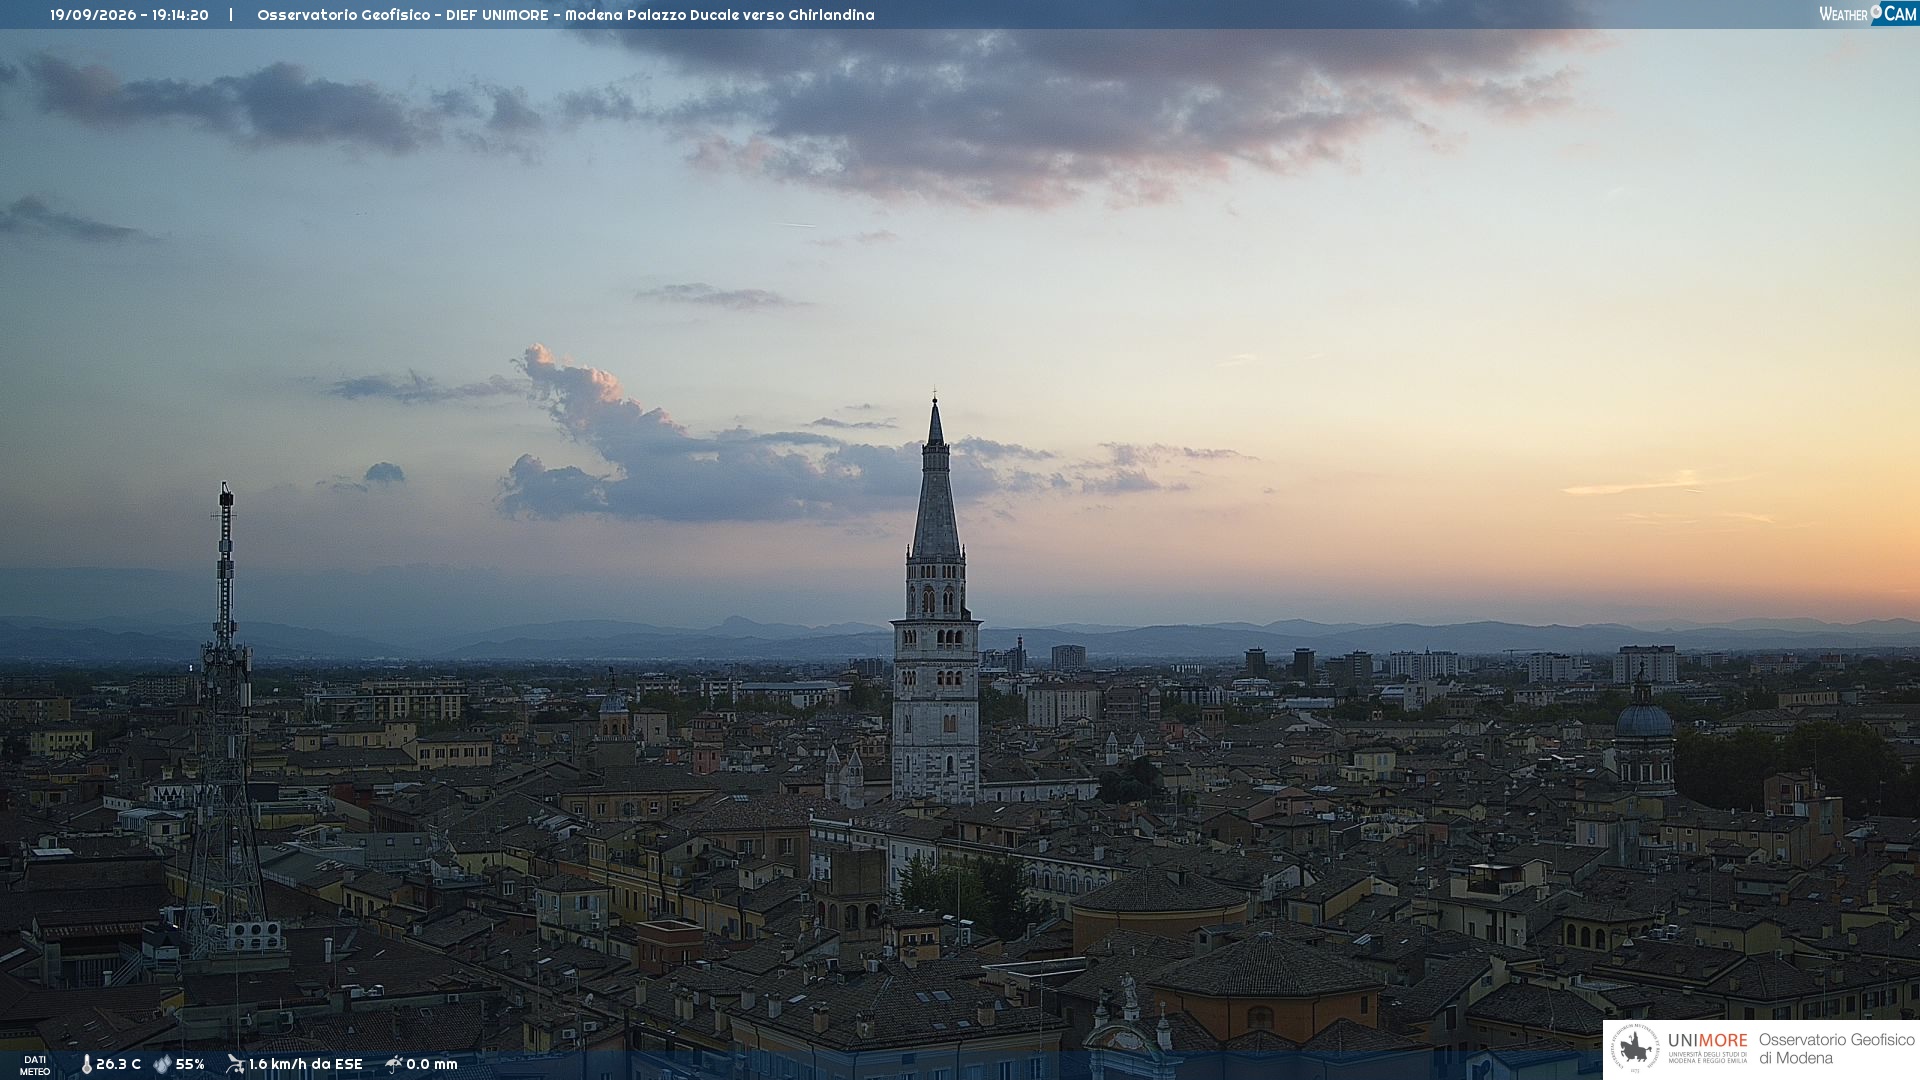Click the humidity water droplets icon
This screenshot has width=1920, height=1080.
pyautogui.click(x=162, y=1064)
